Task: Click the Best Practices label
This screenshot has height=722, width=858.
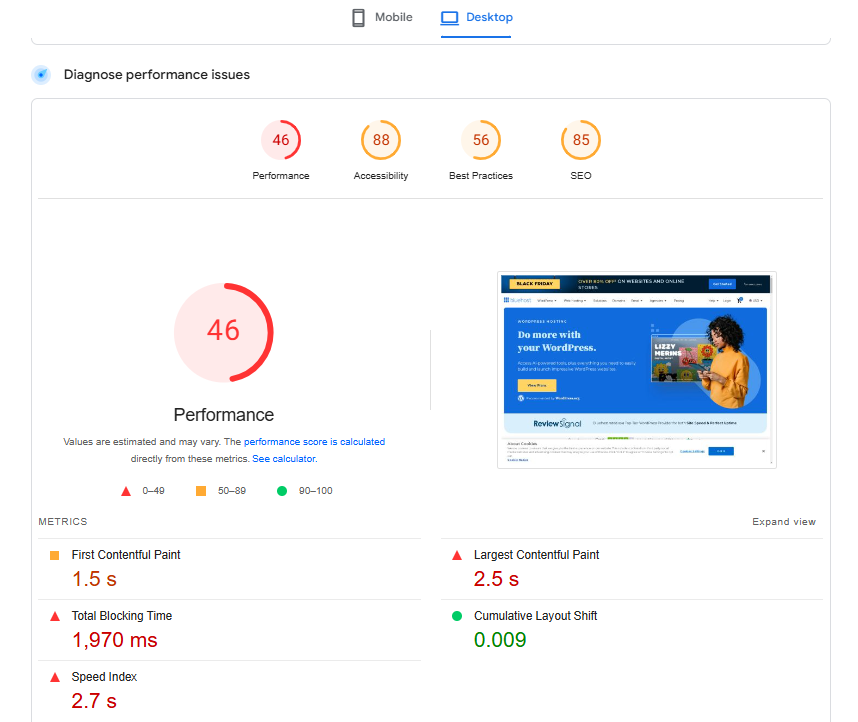Action: [x=481, y=176]
